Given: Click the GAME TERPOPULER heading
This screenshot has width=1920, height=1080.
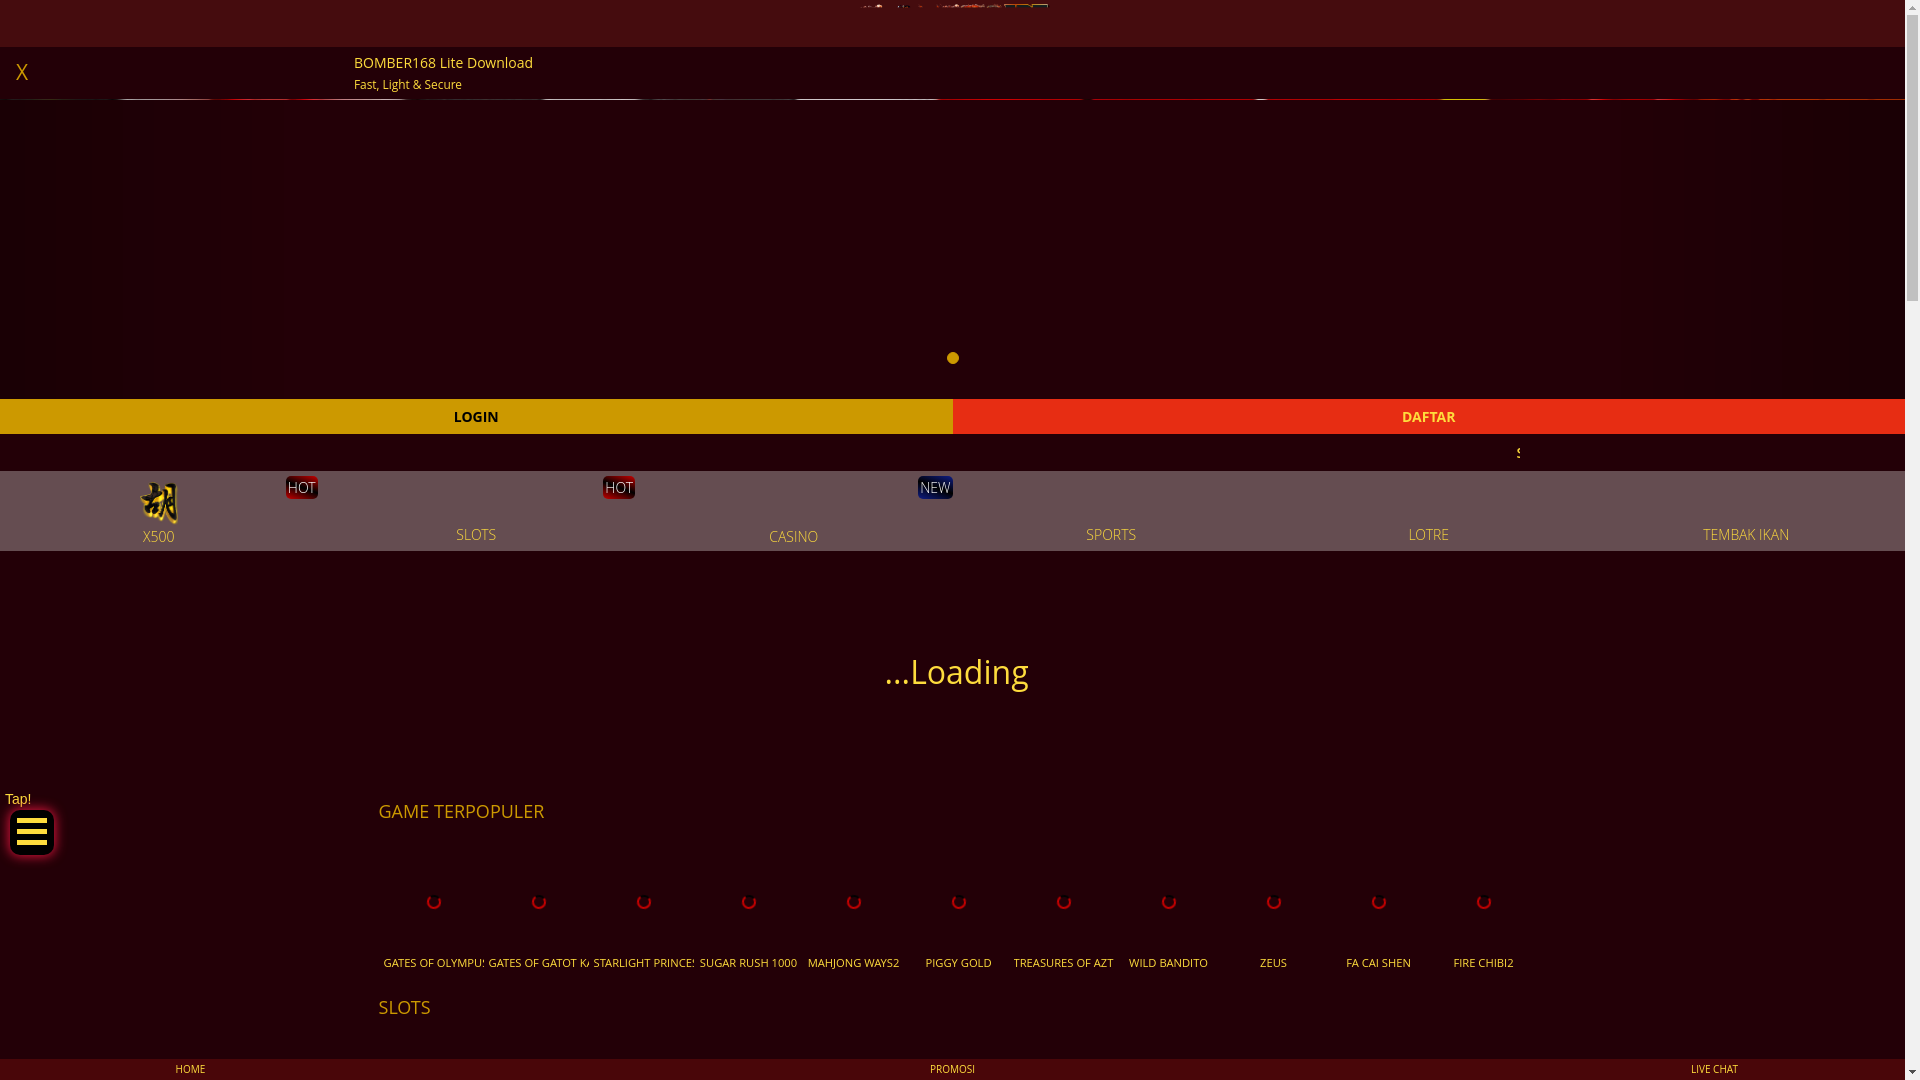Looking at the screenshot, I should 461,811.
